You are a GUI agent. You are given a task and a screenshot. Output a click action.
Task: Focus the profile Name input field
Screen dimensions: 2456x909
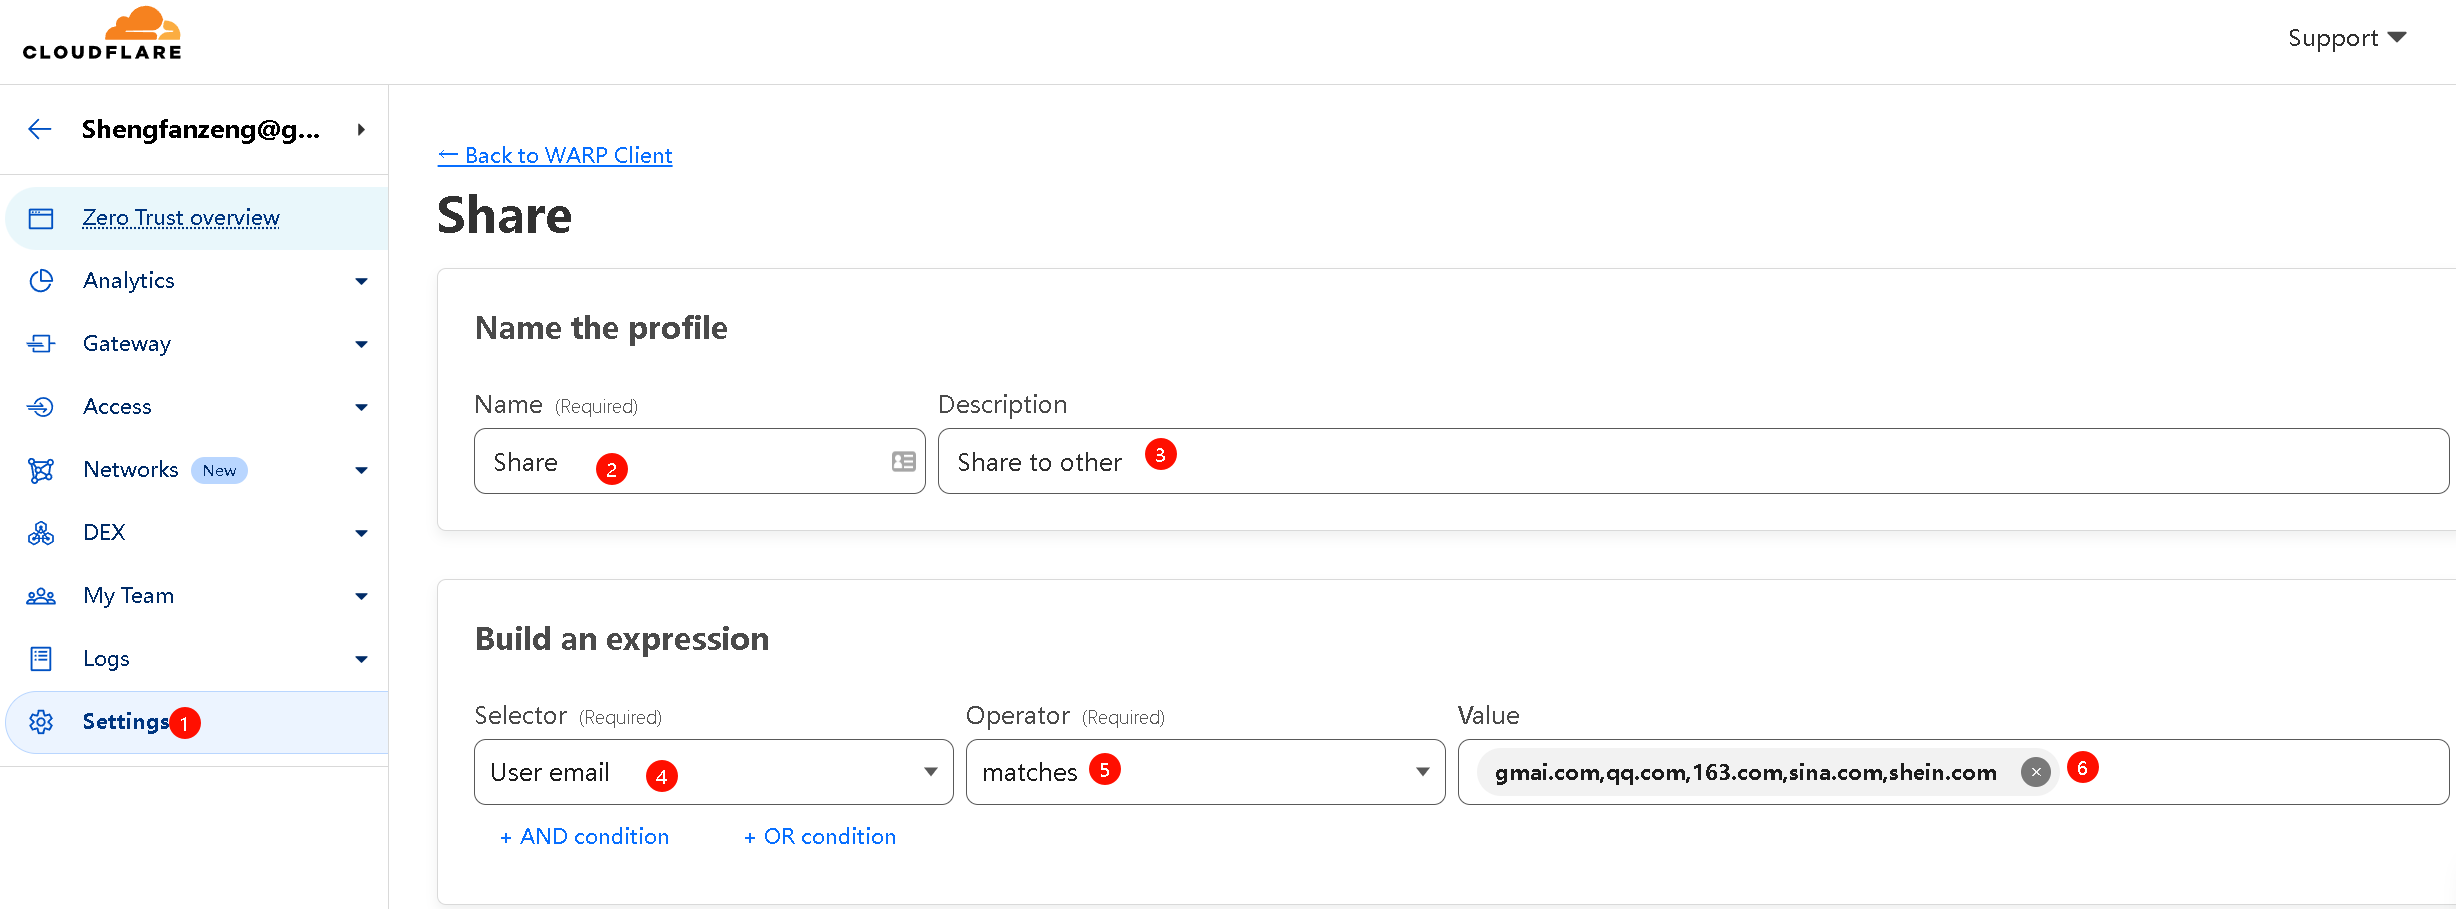point(699,461)
